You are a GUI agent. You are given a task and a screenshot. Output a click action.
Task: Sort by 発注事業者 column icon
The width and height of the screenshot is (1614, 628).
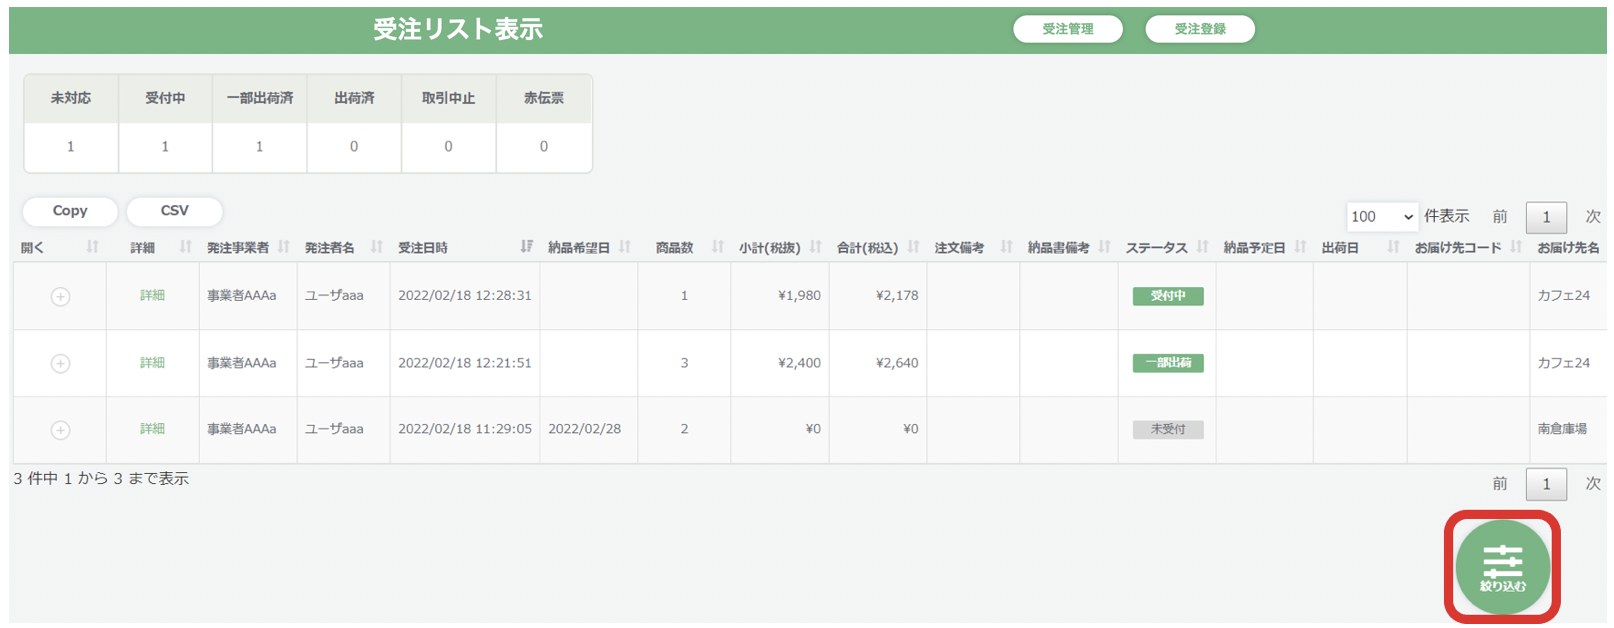pyautogui.click(x=284, y=247)
